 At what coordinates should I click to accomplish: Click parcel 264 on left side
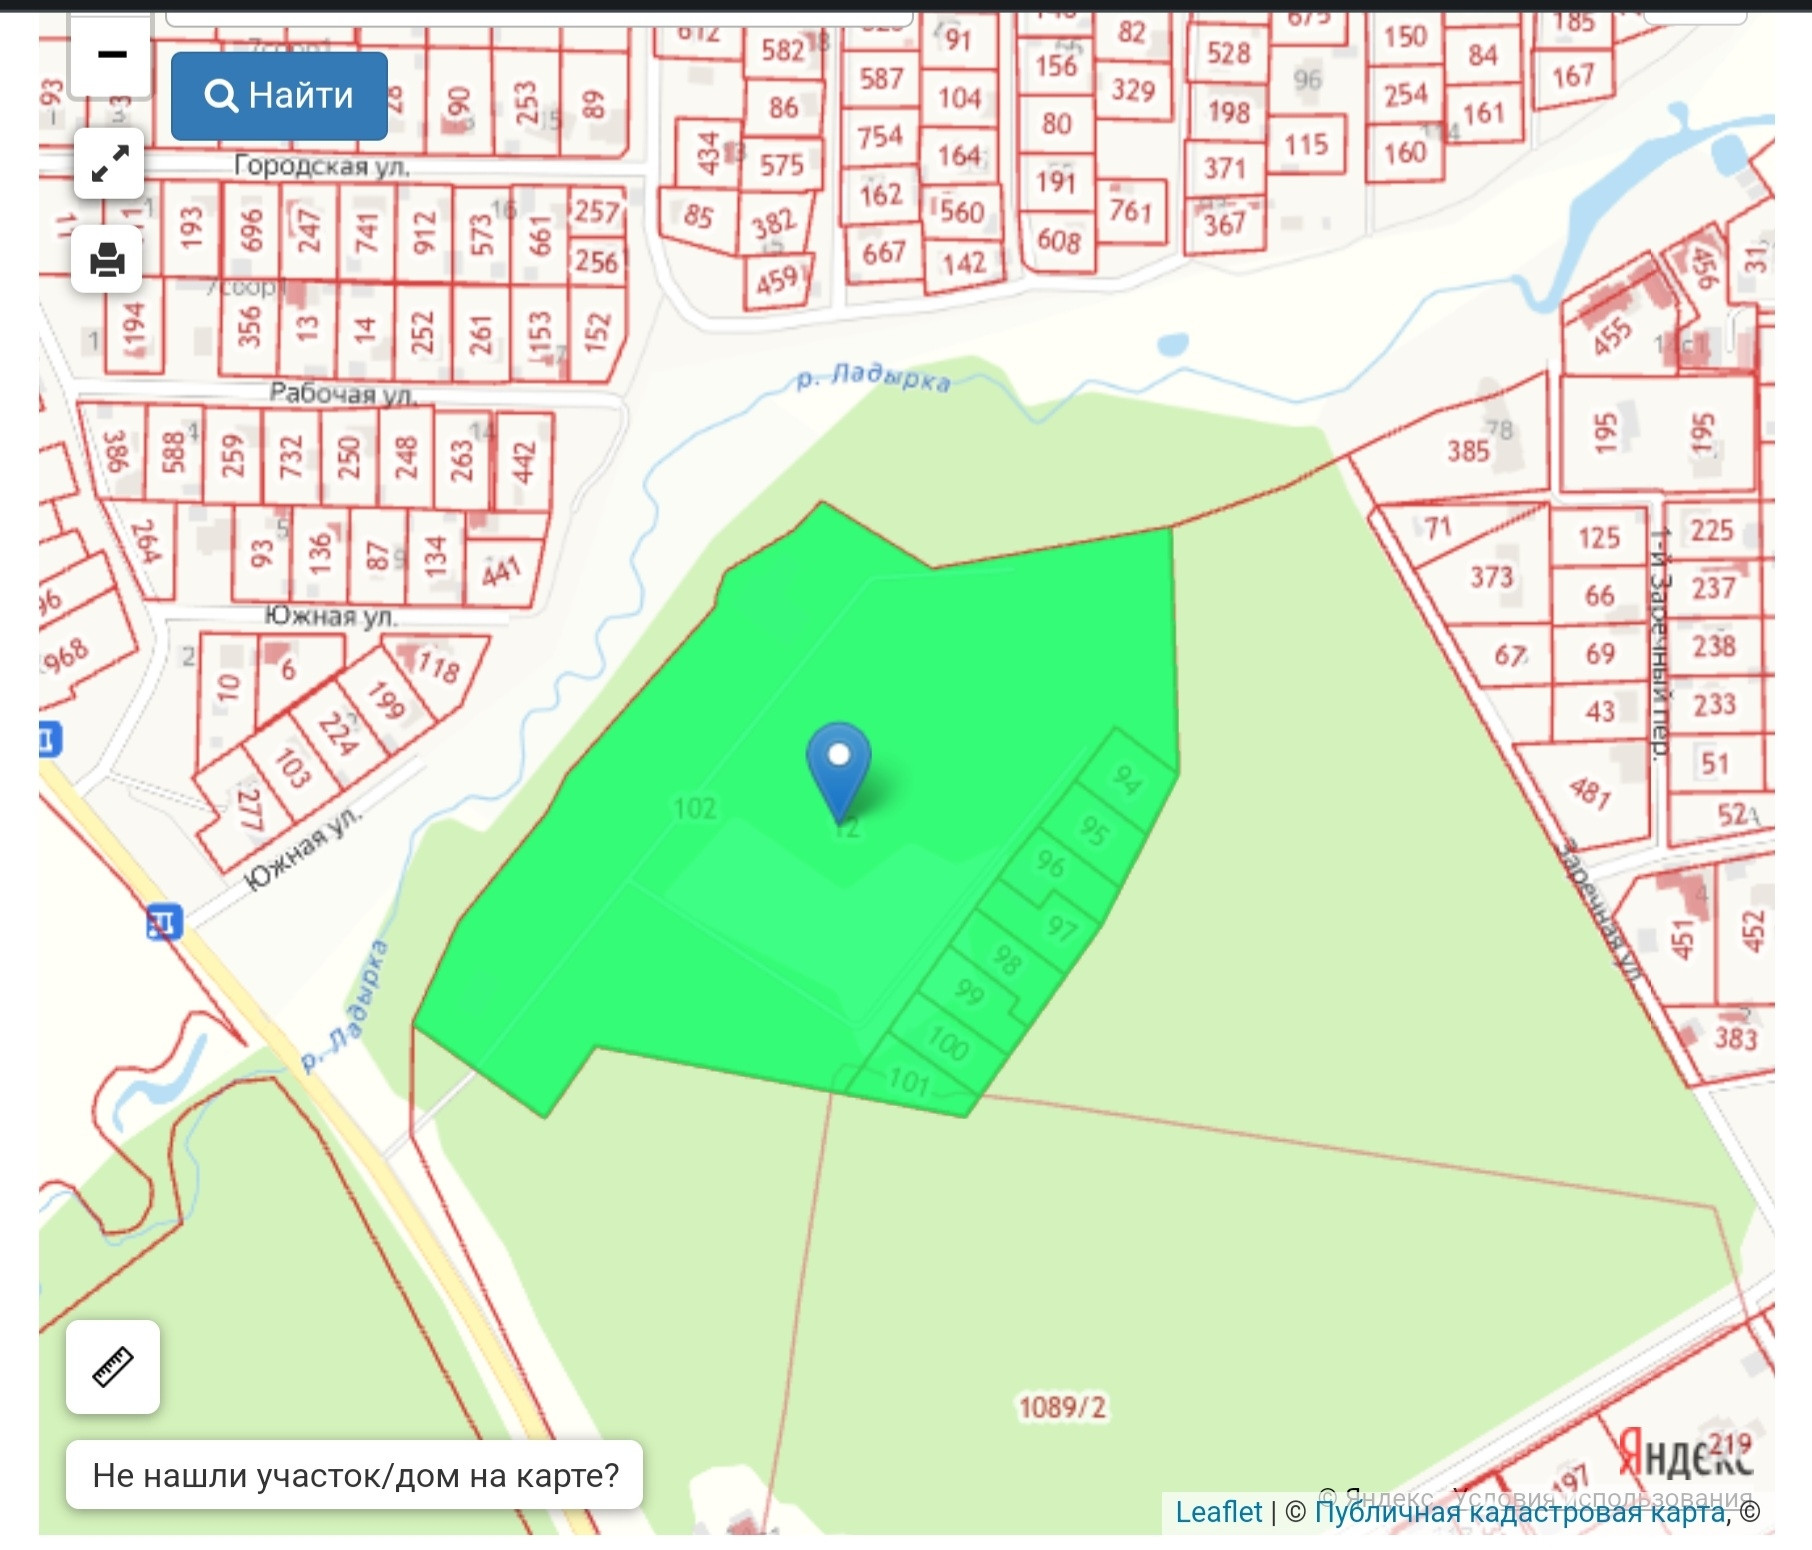(x=147, y=542)
